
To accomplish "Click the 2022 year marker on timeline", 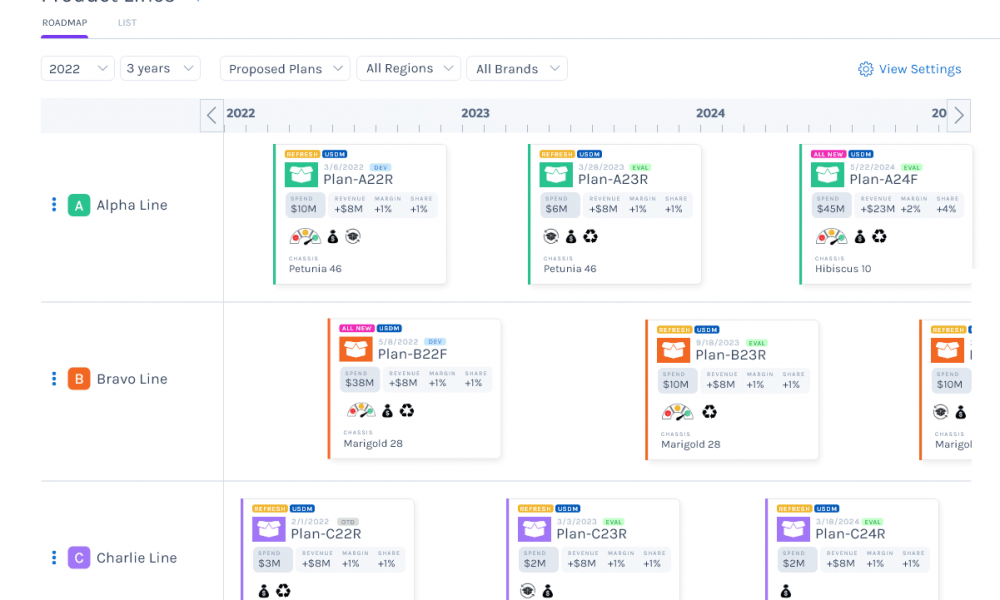I will [240, 113].
